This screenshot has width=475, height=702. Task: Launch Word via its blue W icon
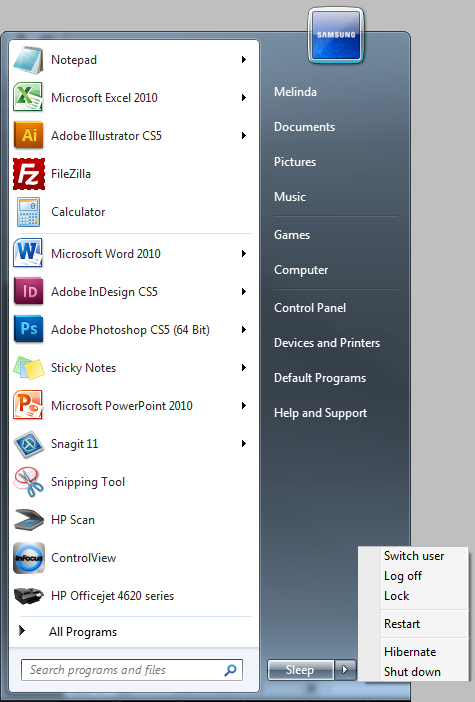[x=28, y=253]
